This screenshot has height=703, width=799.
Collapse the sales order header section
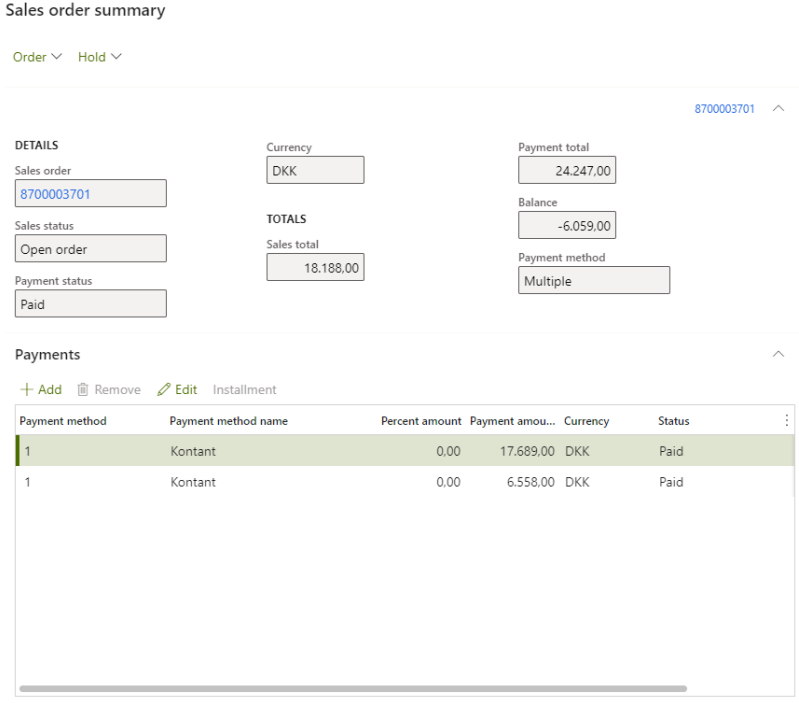[x=779, y=109]
